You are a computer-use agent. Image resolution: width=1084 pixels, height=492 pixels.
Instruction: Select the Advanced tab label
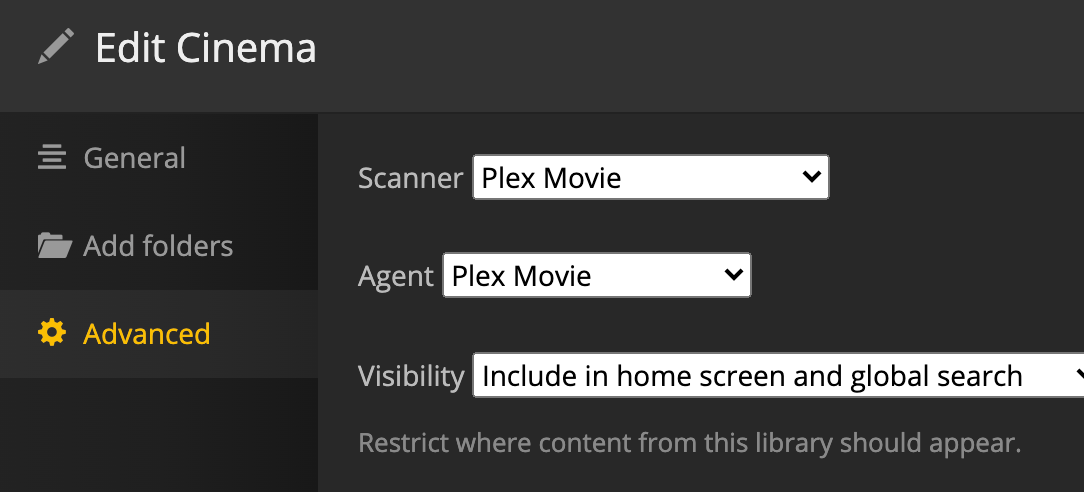146,333
